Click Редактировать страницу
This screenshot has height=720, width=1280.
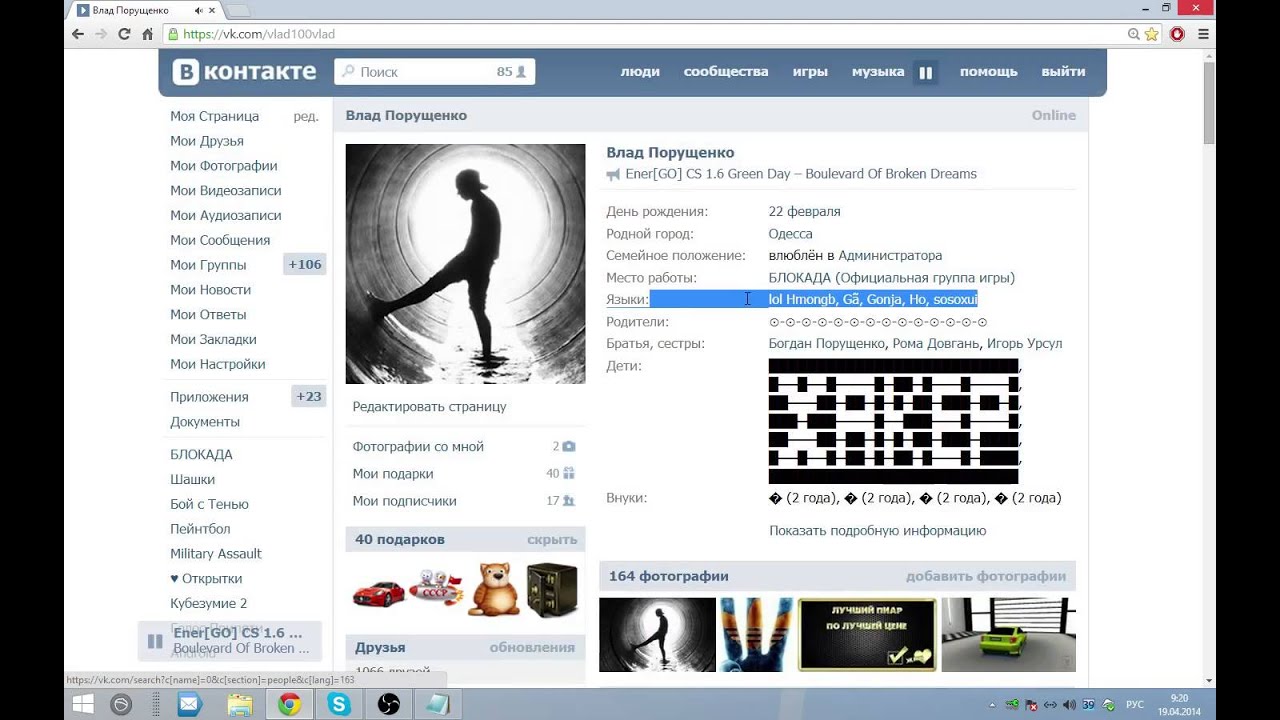click(429, 407)
